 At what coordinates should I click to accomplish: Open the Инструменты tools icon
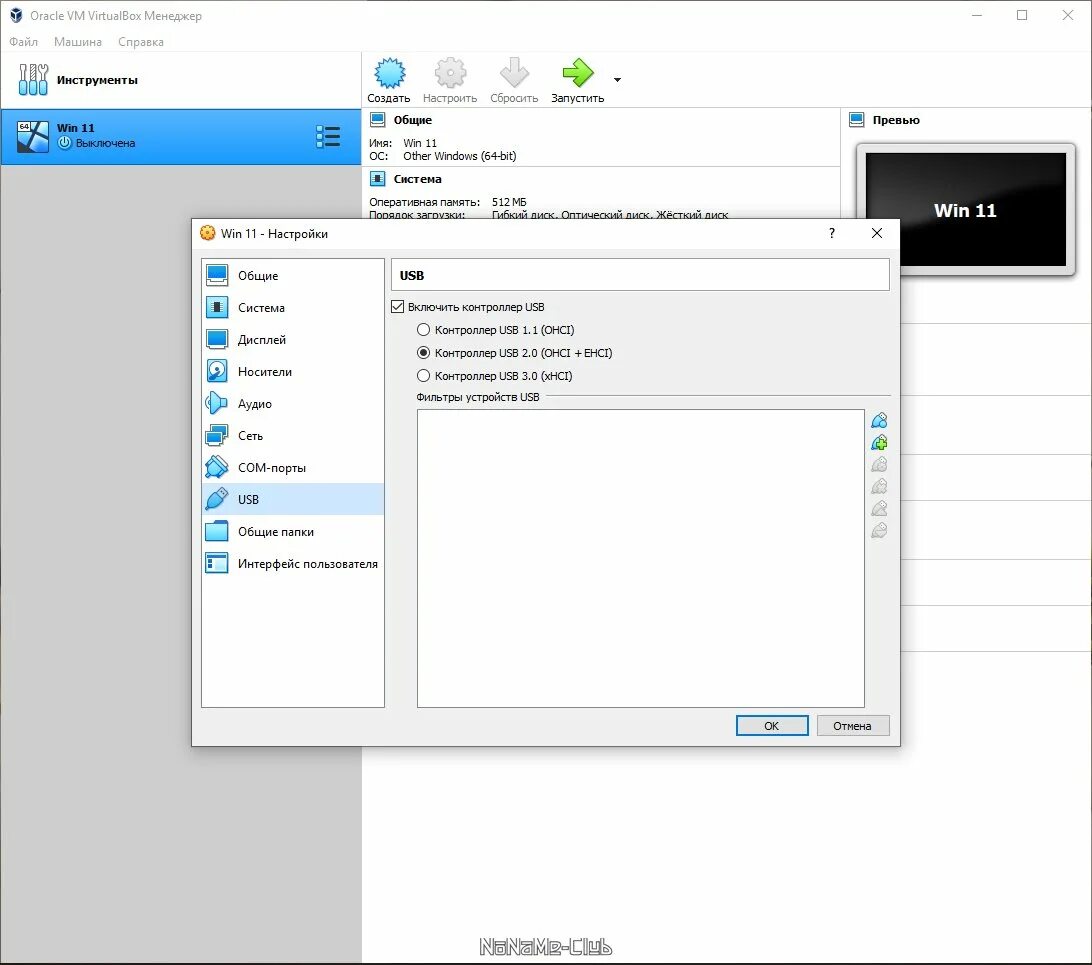pyautogui.click(x=33, y=79)
